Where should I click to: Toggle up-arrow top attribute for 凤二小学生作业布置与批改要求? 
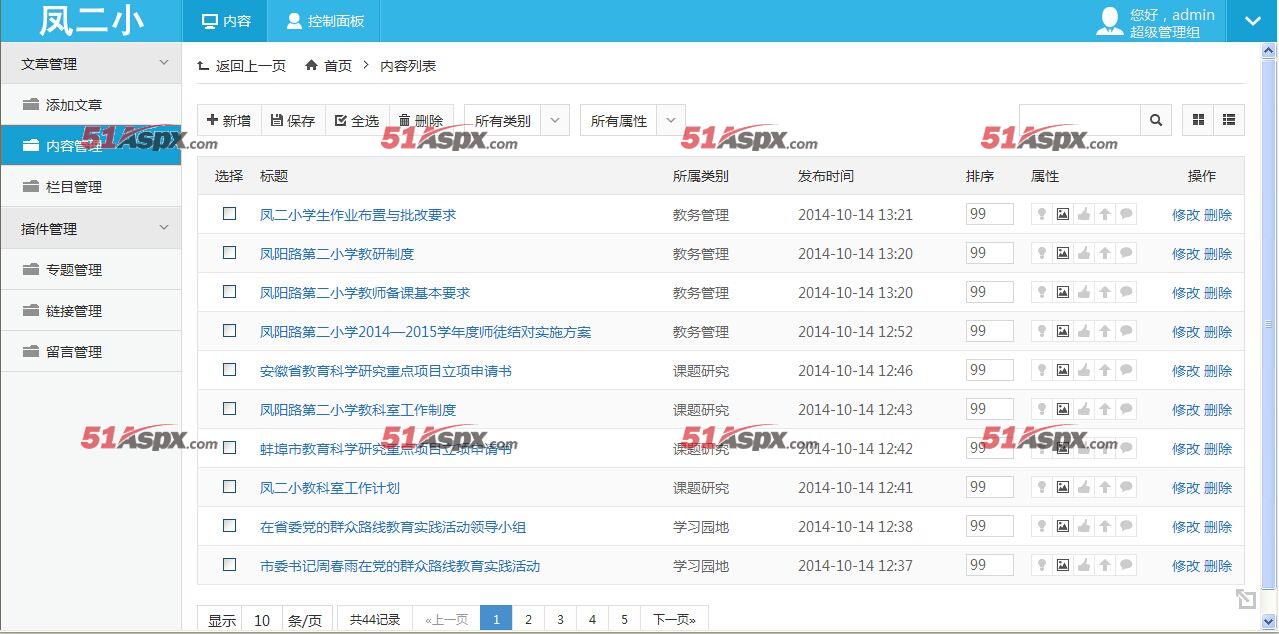coord(1105,214)
